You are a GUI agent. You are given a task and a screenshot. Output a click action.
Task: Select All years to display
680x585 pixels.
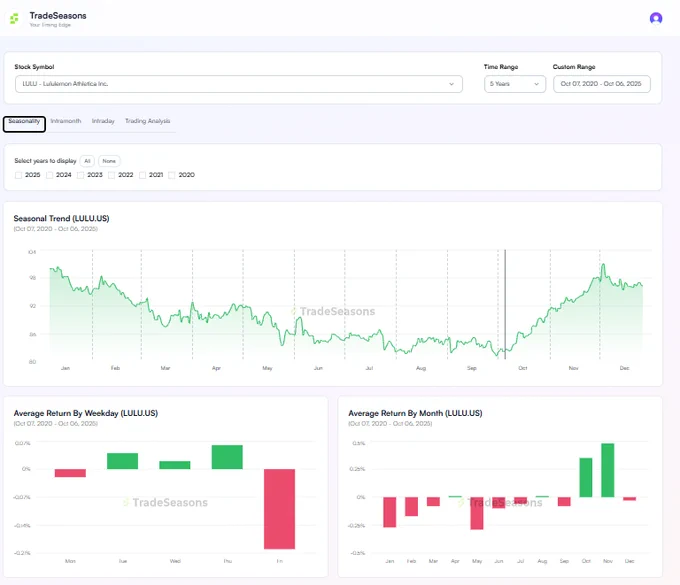(87, 161)
